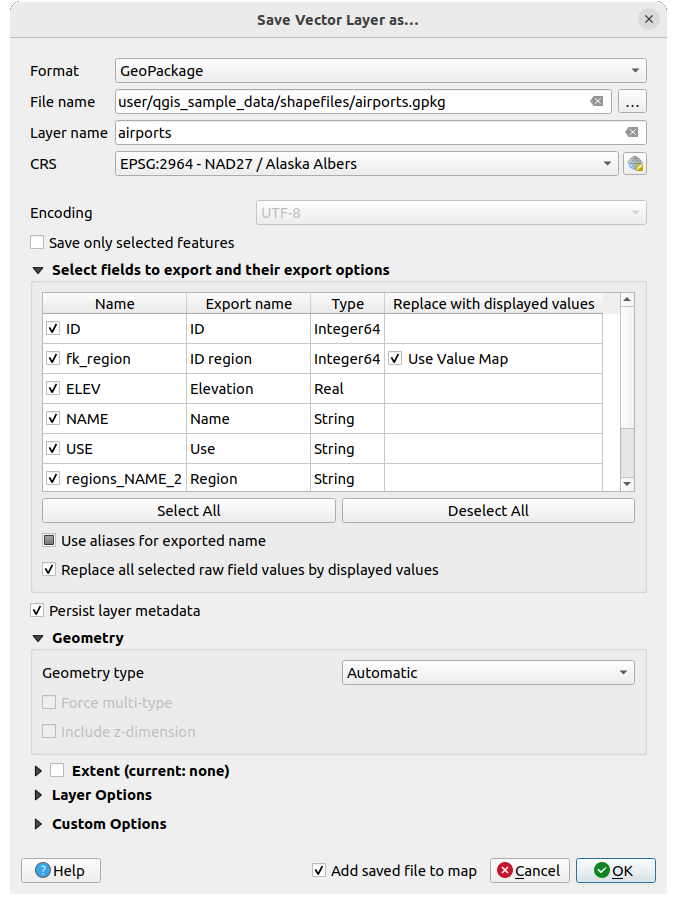Toggle Use Value Map for fk_region
This screenshot has height=904, width=677.
397,359
